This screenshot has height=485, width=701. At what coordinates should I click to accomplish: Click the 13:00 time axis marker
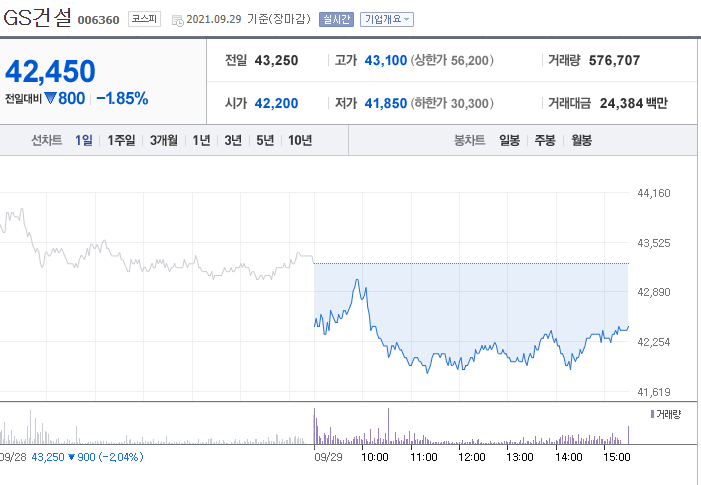[520, 457]
